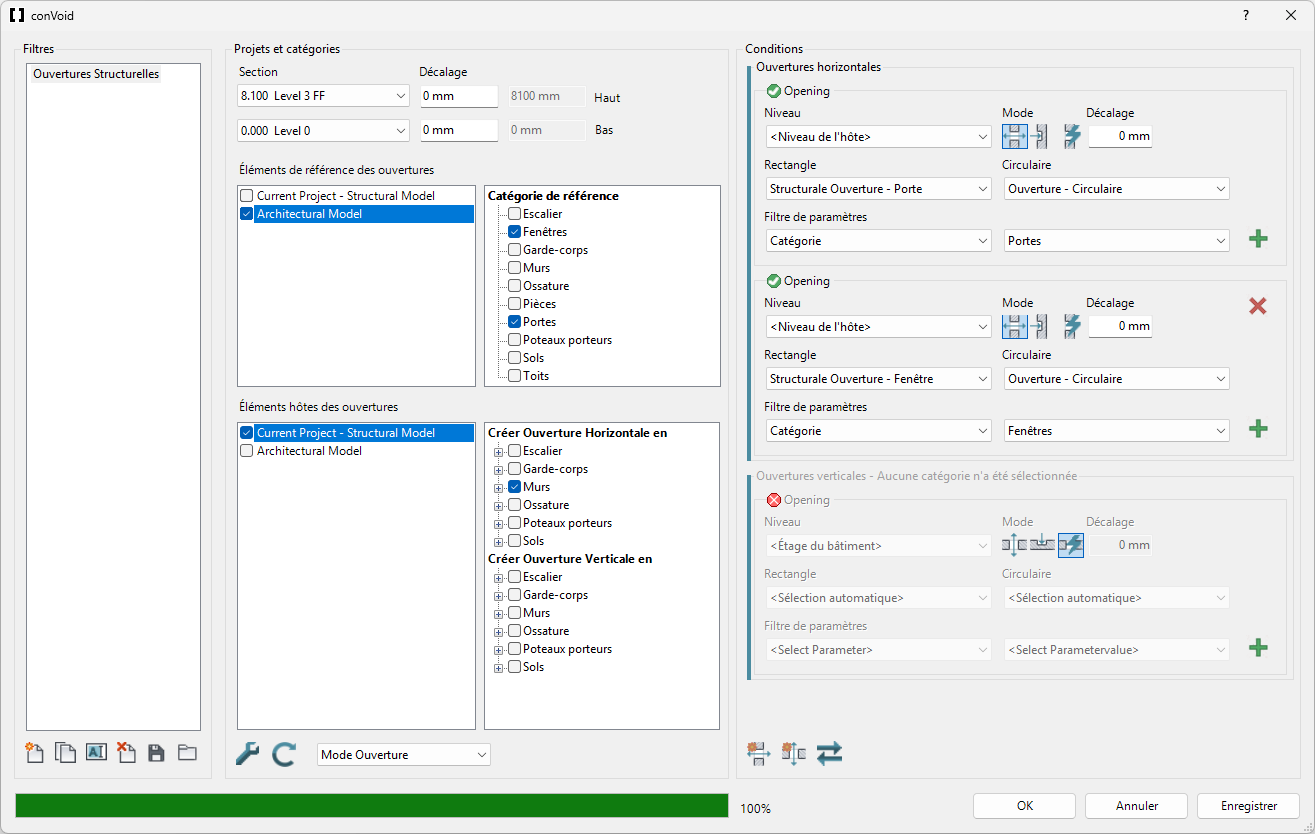
Task: Check the Toits reference category
Action: coord(514,376)
